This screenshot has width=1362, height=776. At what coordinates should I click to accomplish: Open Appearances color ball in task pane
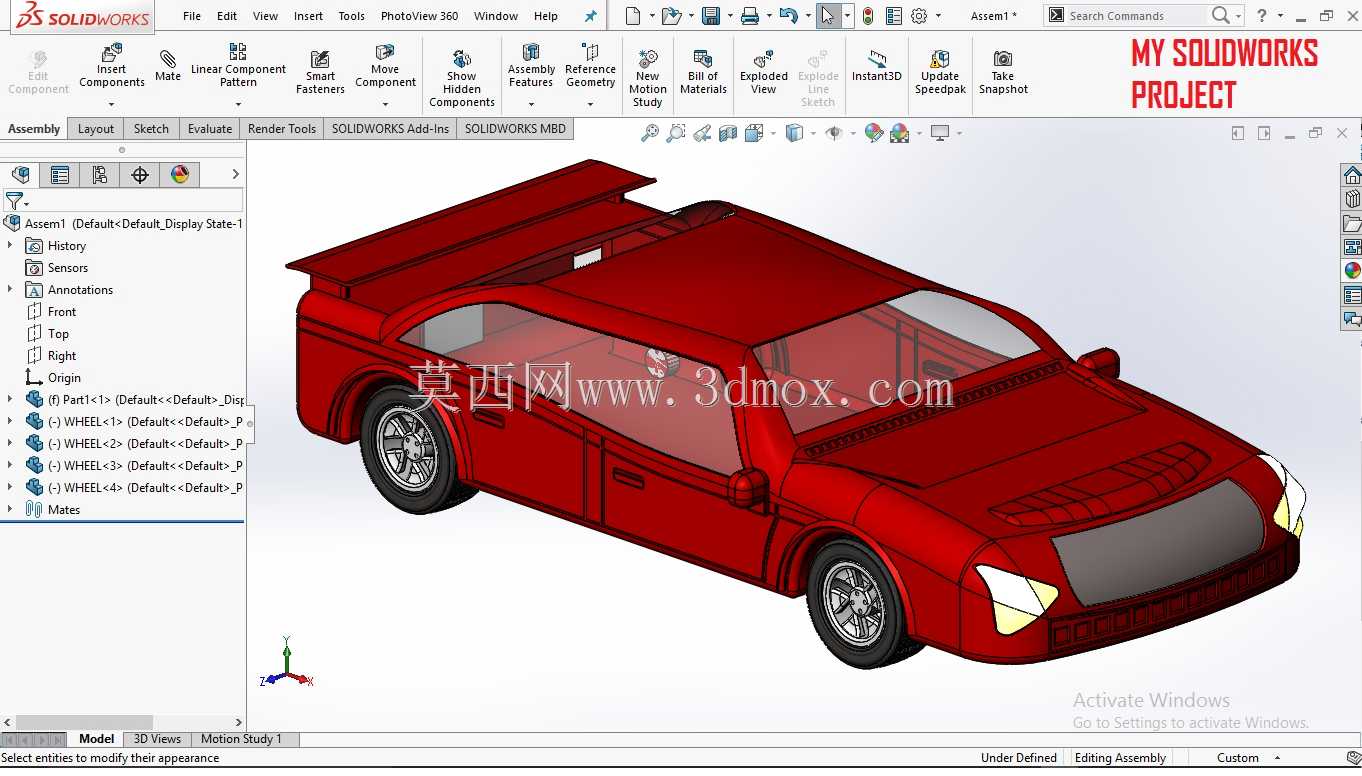[x=1352, y=271]
